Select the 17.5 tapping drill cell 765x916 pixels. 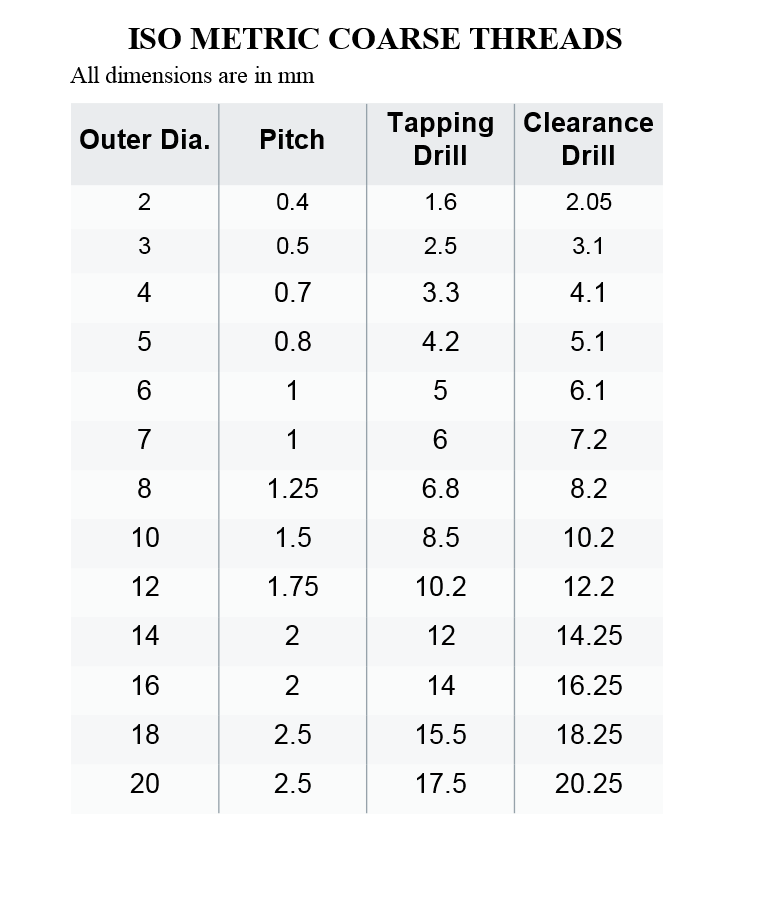[x=440, y=783]
